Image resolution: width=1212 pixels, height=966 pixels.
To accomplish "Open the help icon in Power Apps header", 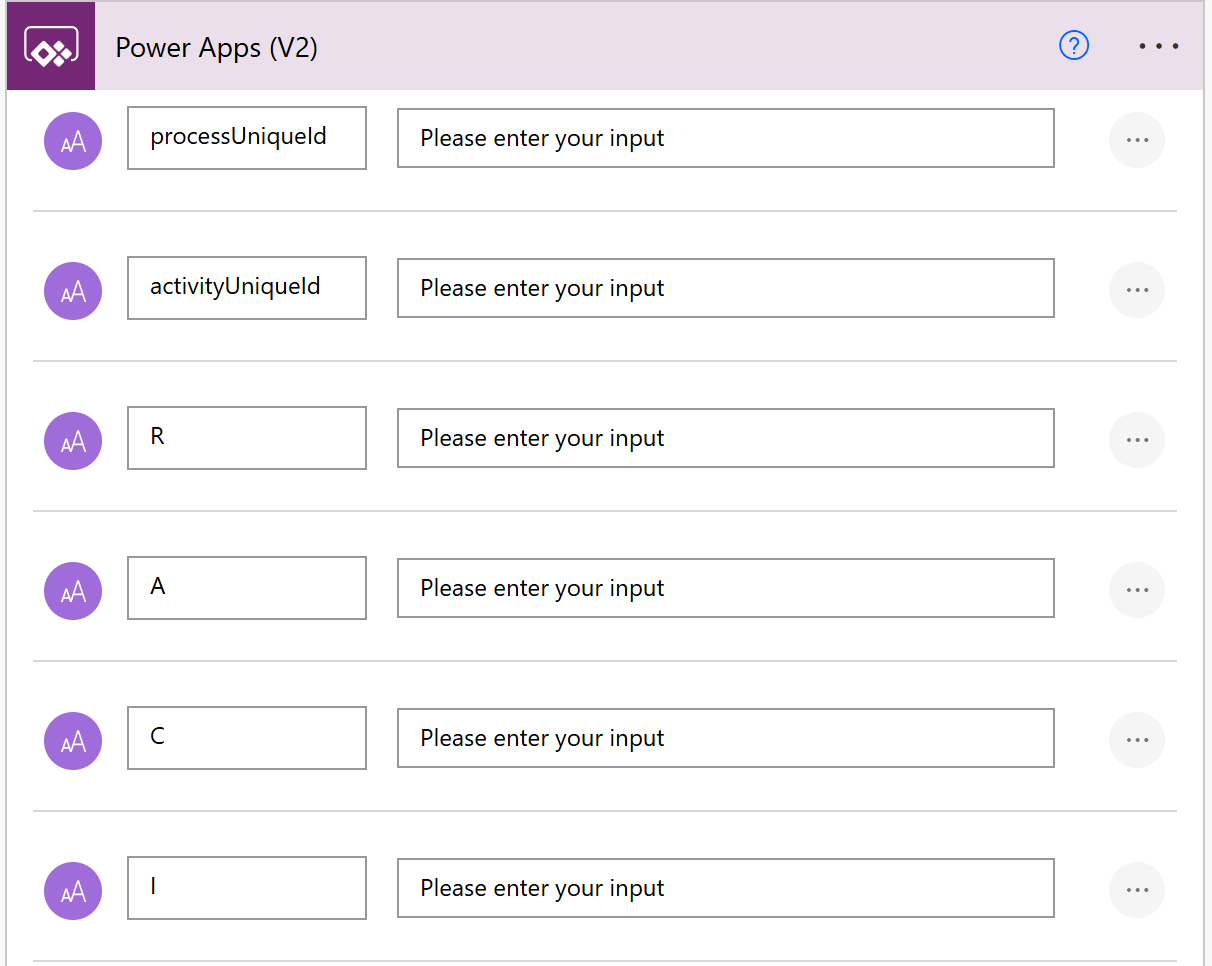I will coord(1073,46).
